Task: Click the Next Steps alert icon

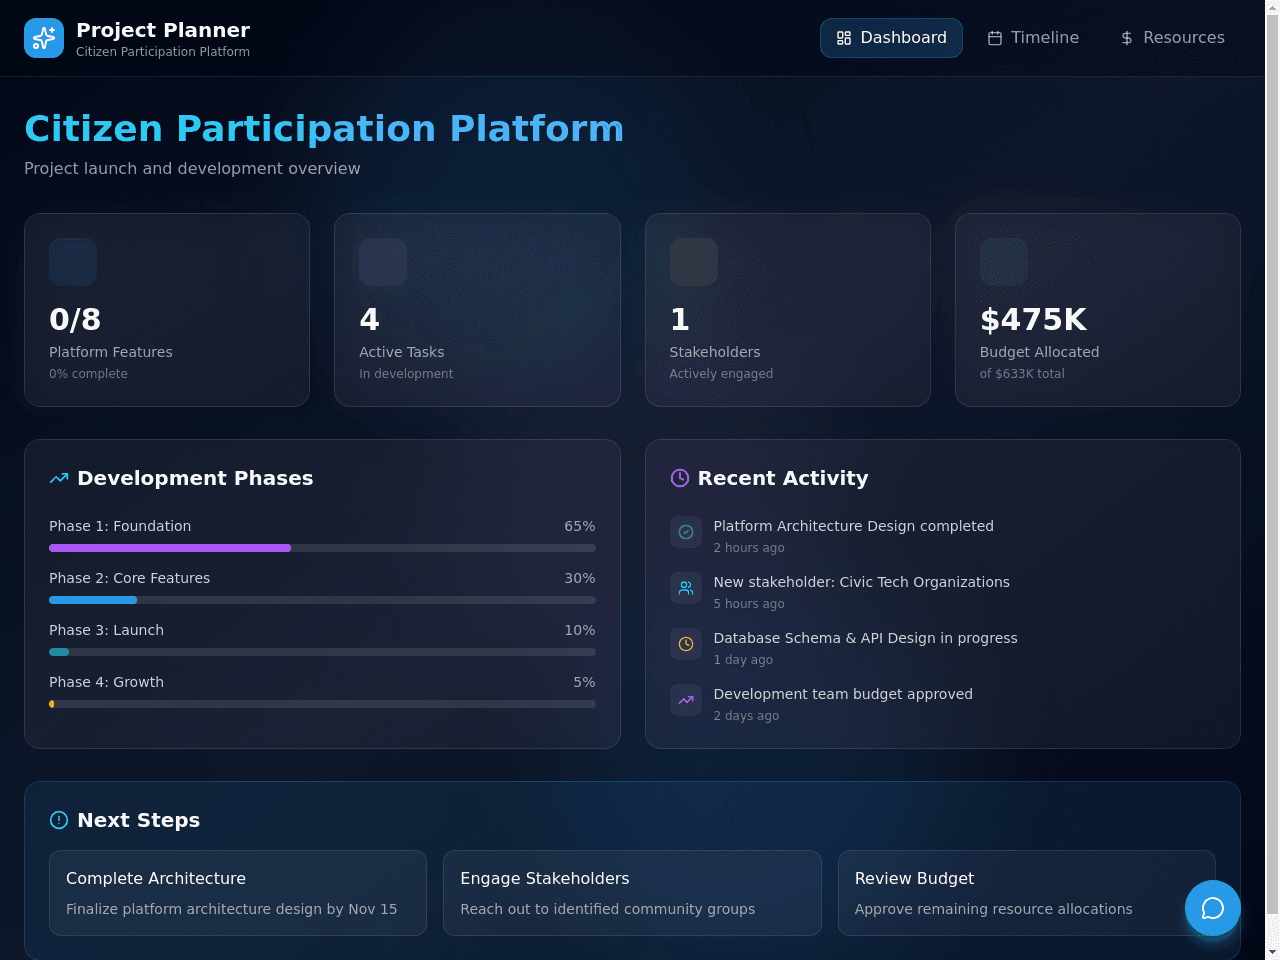Action: 59,820
